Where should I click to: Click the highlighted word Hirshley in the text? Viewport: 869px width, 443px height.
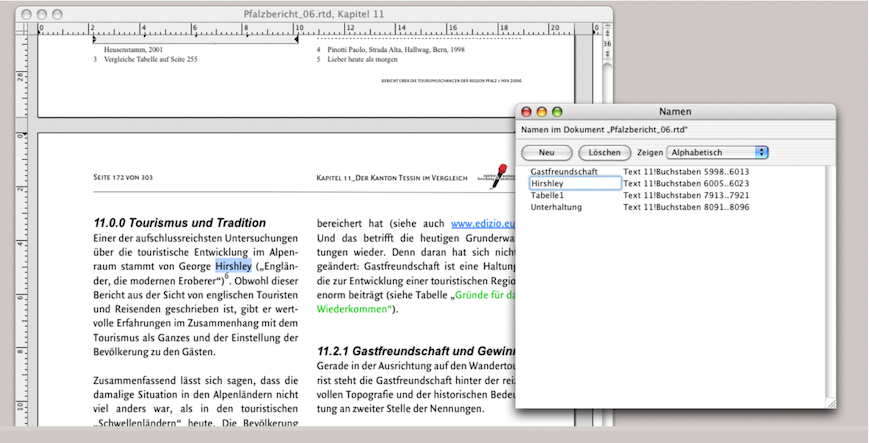(x=233, y=267)
